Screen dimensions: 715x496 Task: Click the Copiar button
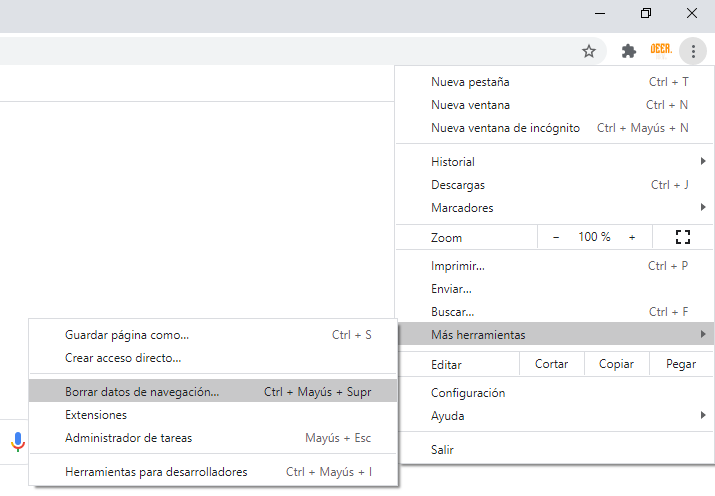point(616,364)
